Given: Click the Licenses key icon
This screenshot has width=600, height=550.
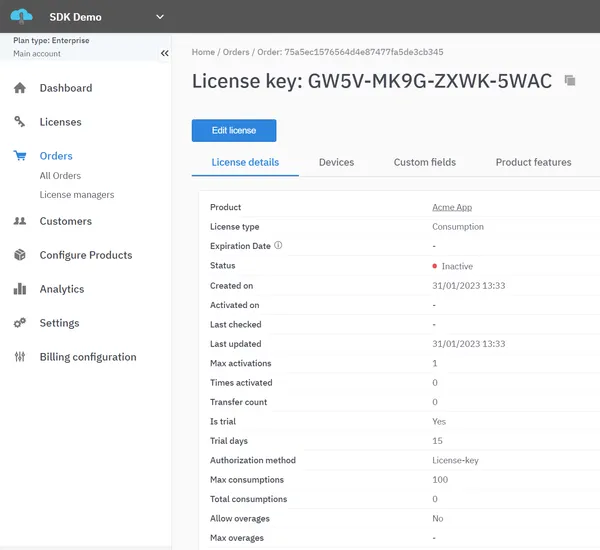Looking at the screenshot, I should click(20, 122).
